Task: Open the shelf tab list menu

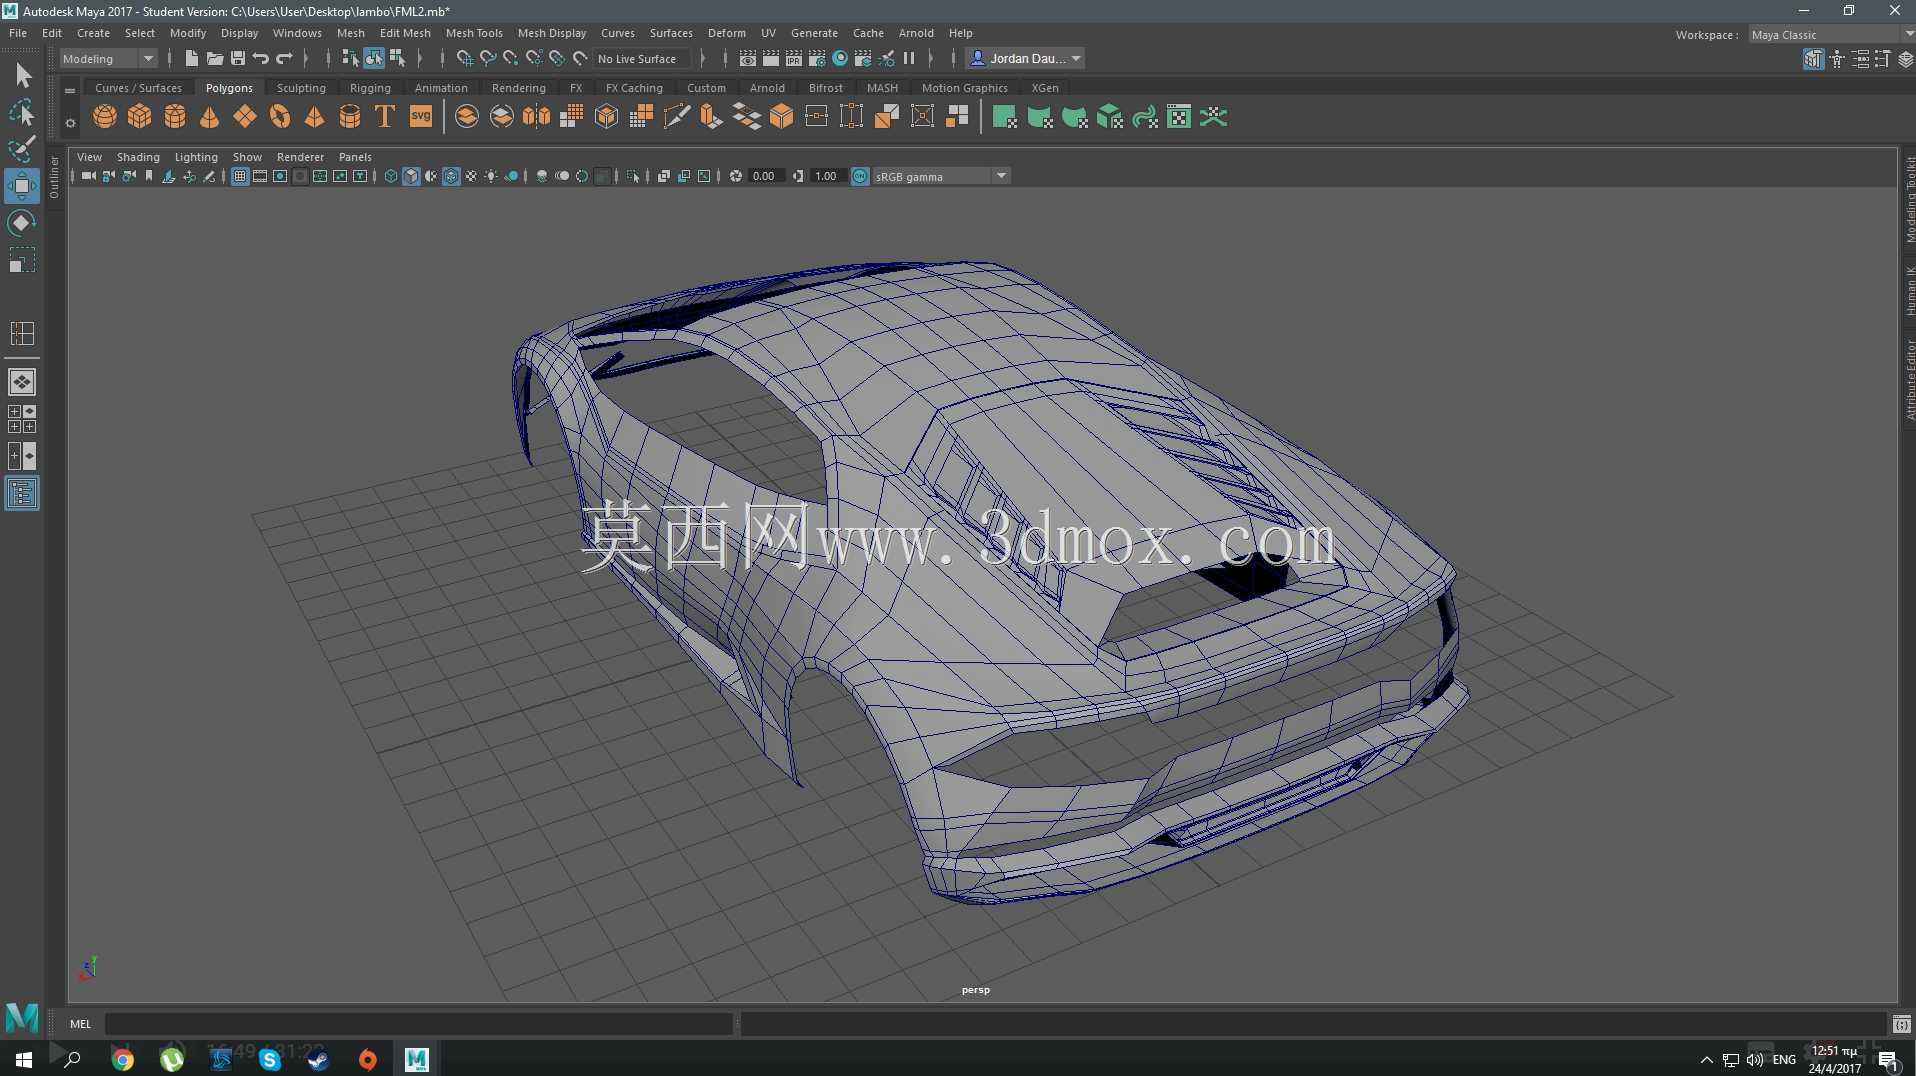Action: [x=70, y=90]
